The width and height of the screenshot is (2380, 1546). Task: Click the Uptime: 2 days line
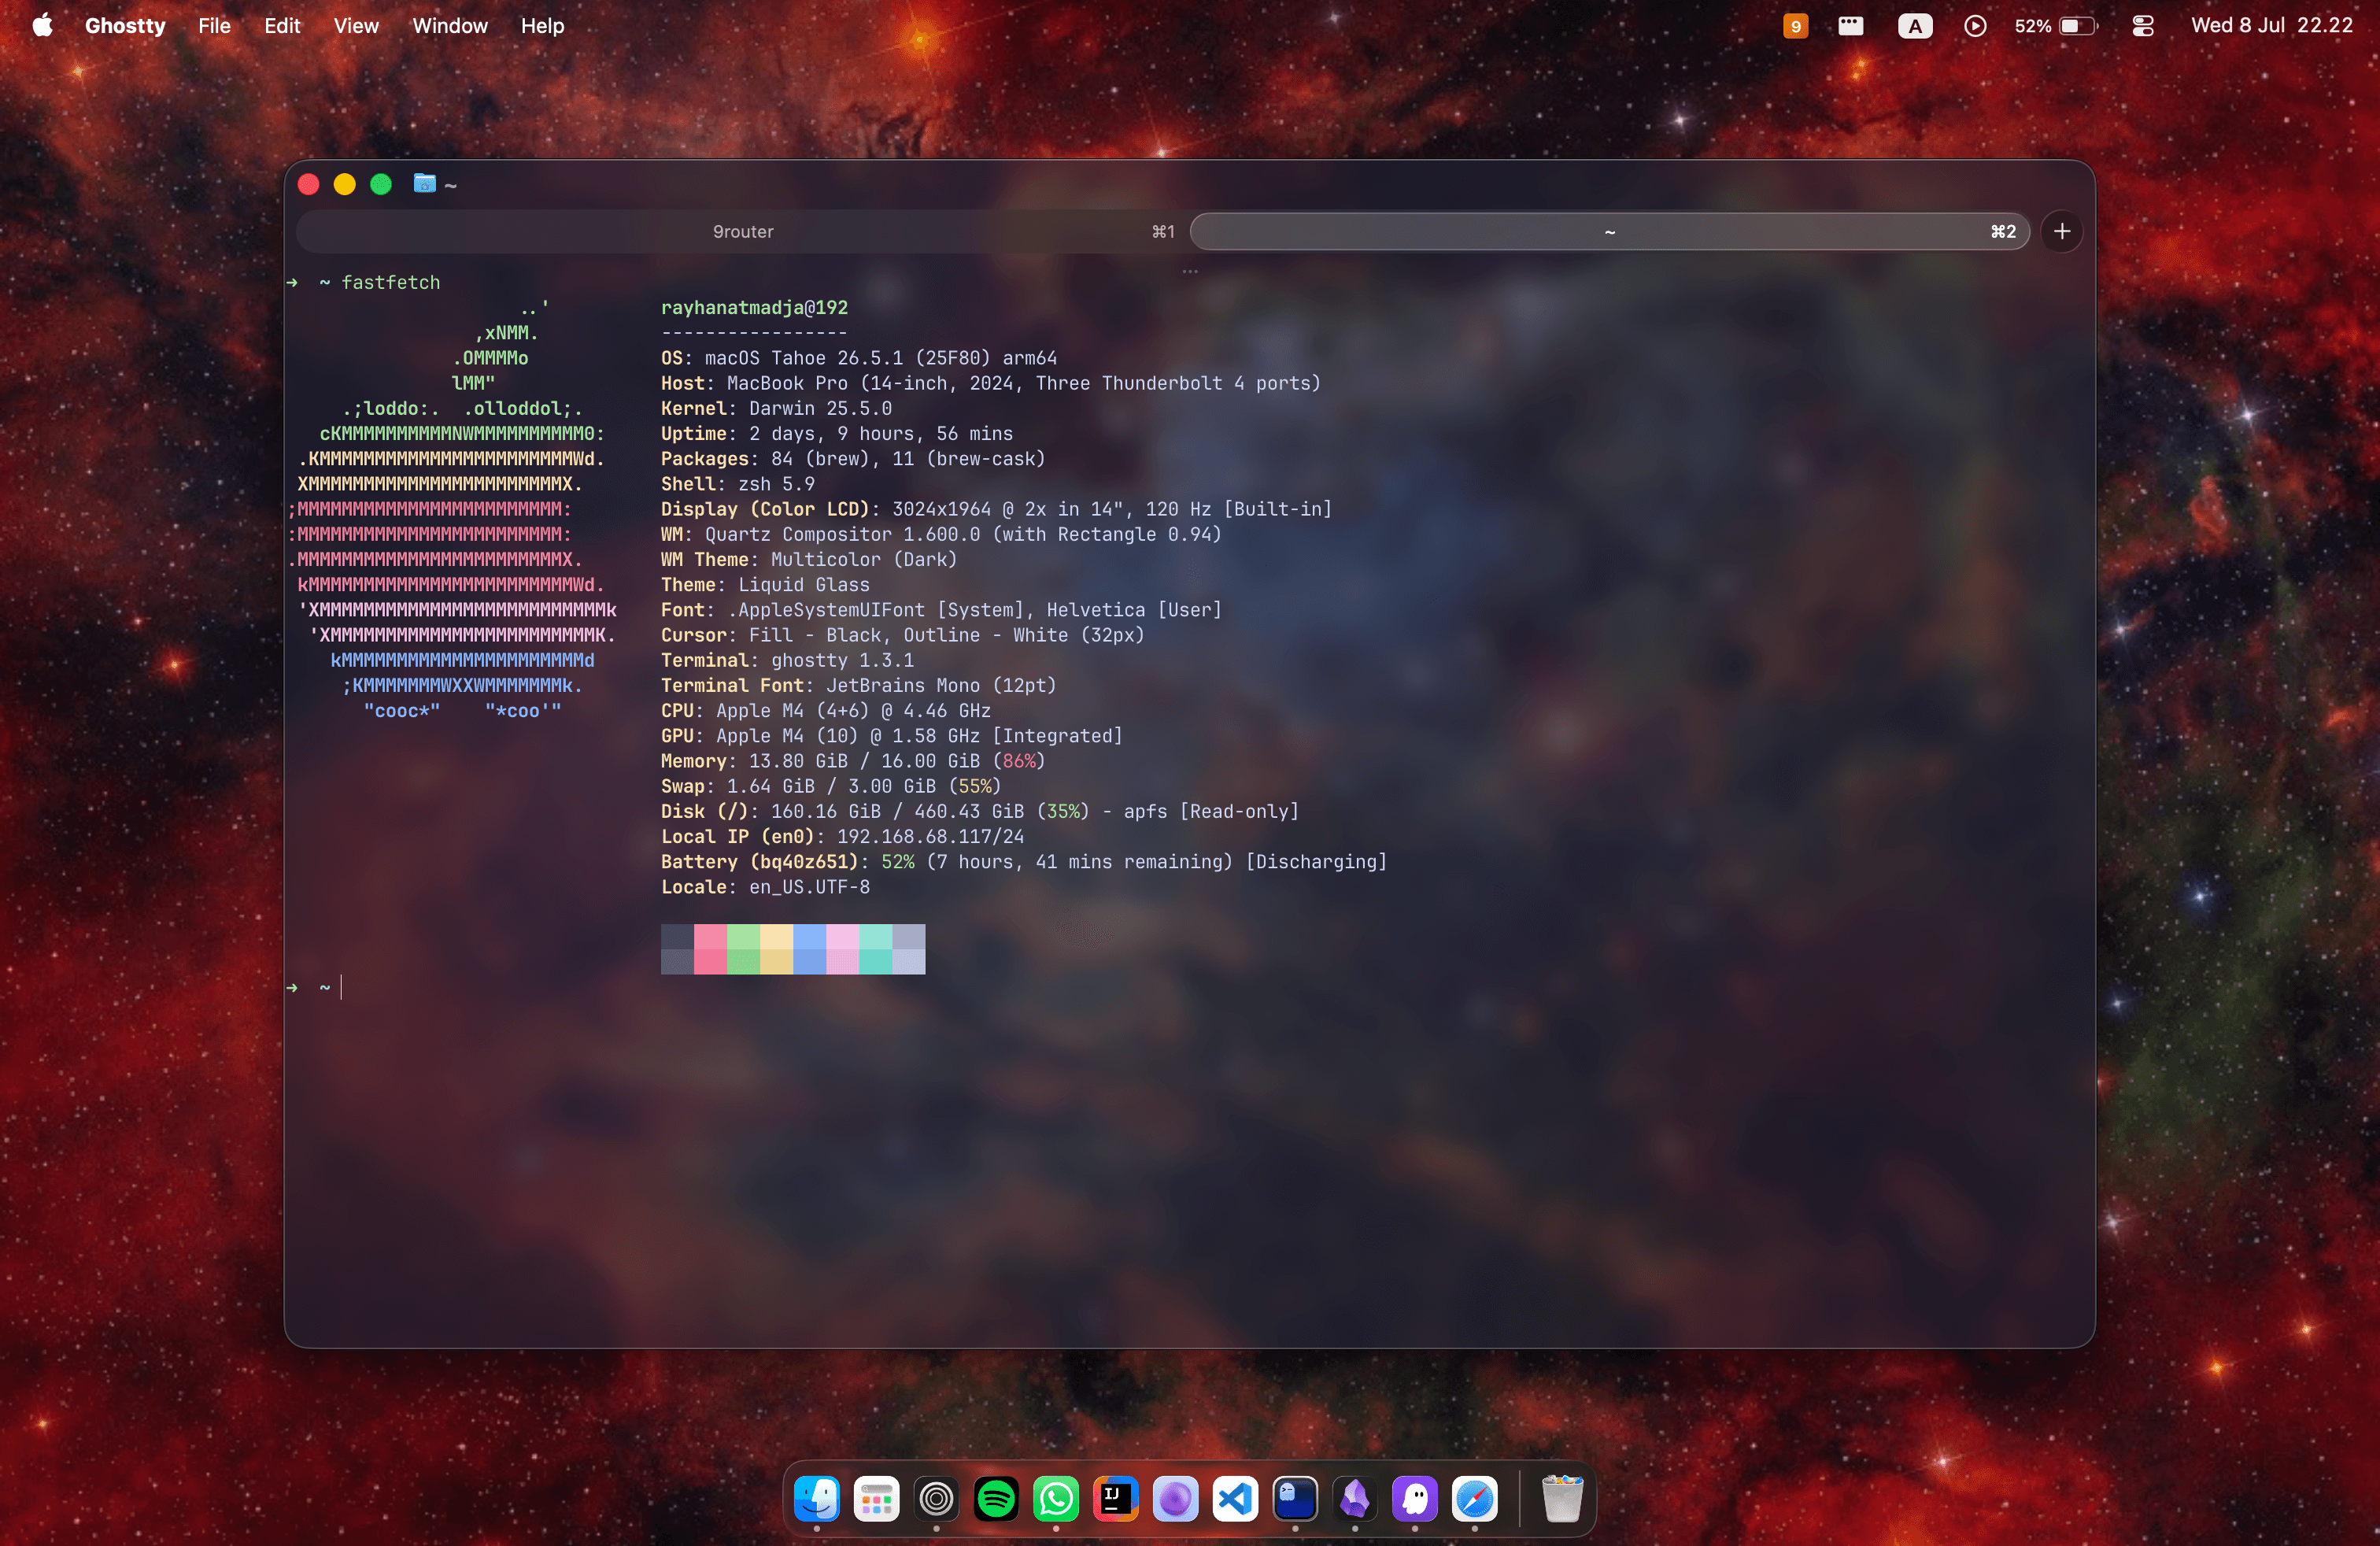tap(837, 434)
